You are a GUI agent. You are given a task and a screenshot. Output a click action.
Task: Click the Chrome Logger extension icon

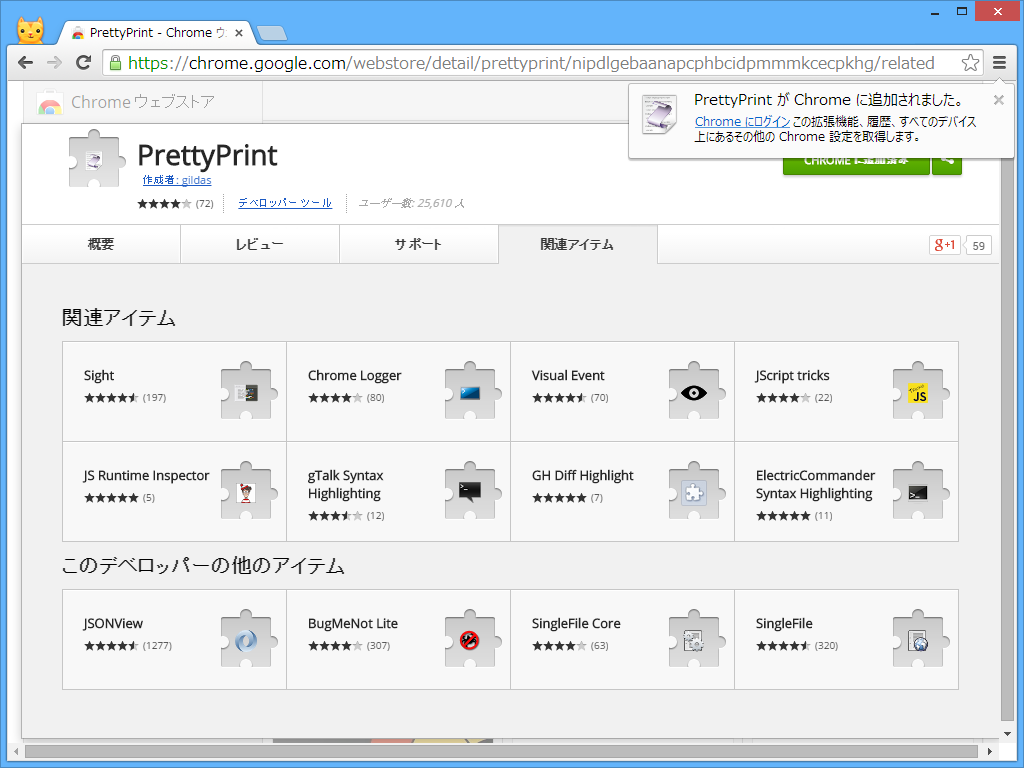click(469, 392)
